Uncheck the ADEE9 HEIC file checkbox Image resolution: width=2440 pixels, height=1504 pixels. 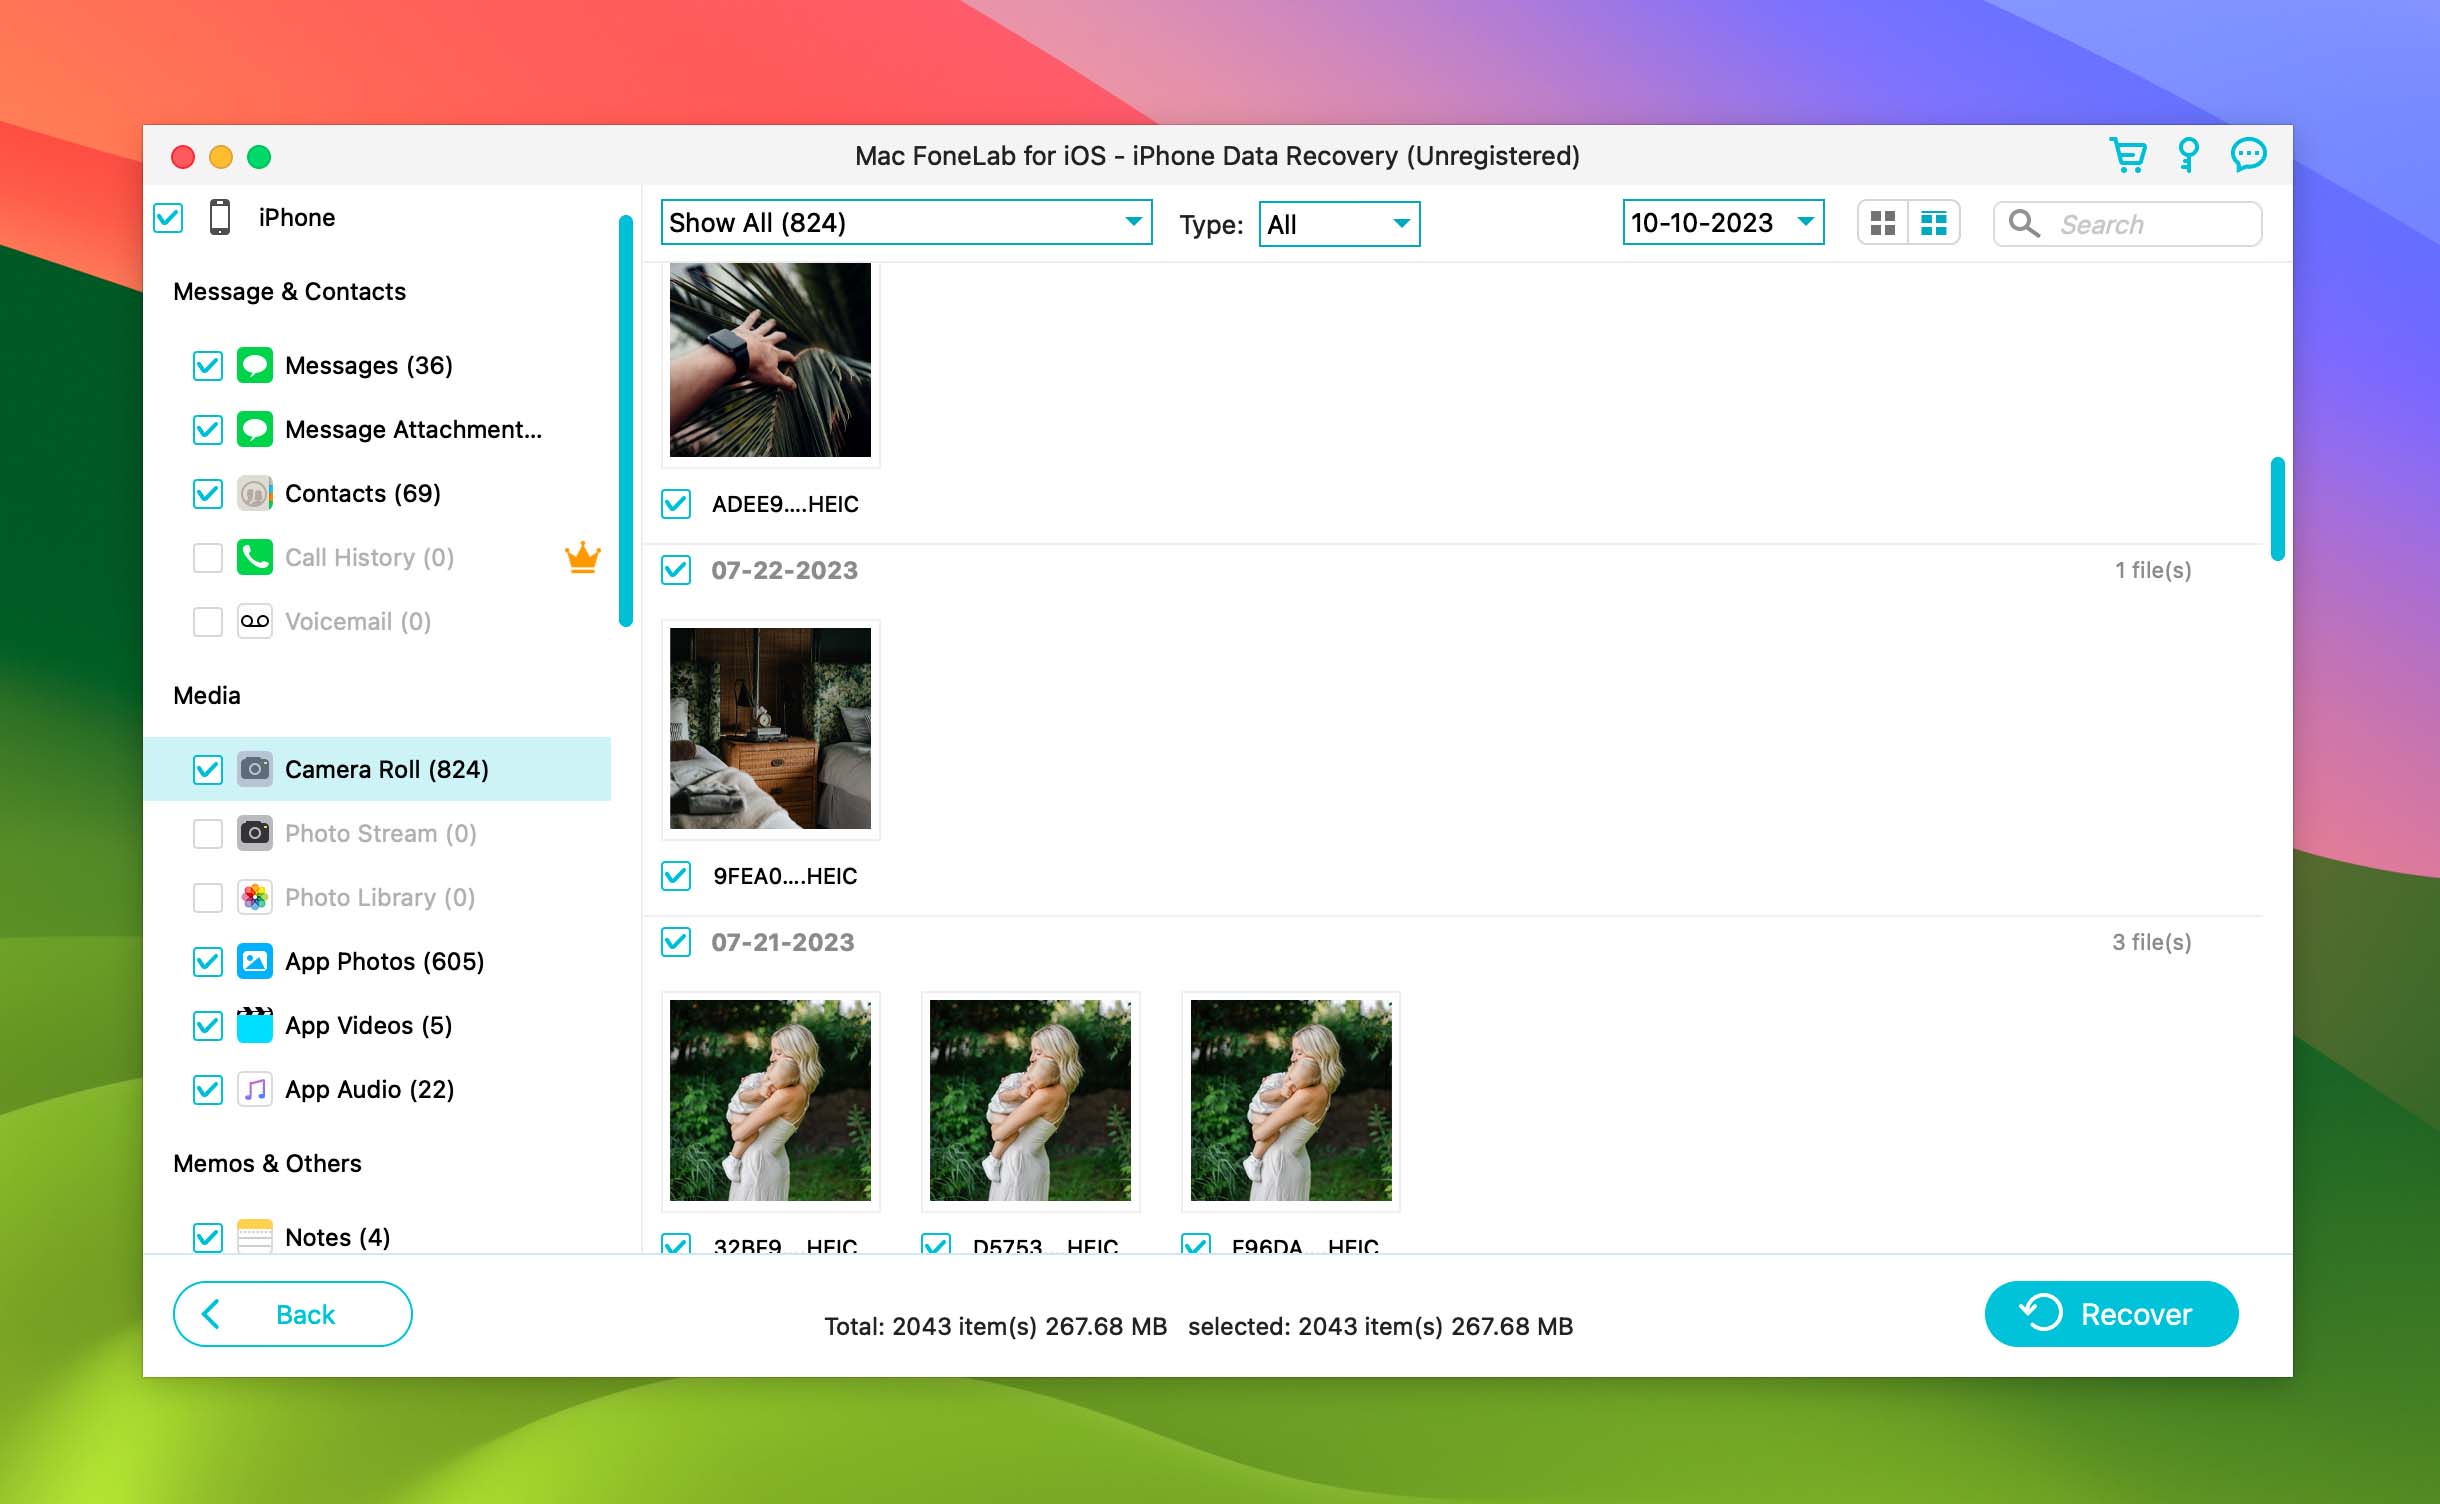(676, 504)
